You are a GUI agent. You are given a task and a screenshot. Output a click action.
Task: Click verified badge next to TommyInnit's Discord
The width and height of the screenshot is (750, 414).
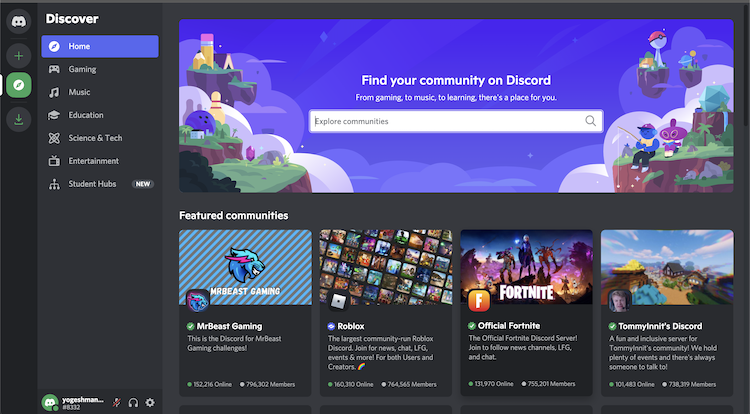coord(612,326)
